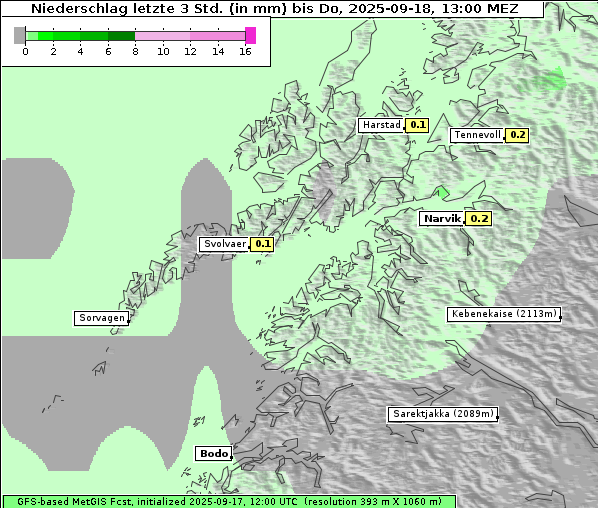Screen dimensions: 598x508
Task: Select the Svolvaer station label
Action: (224, 244)
